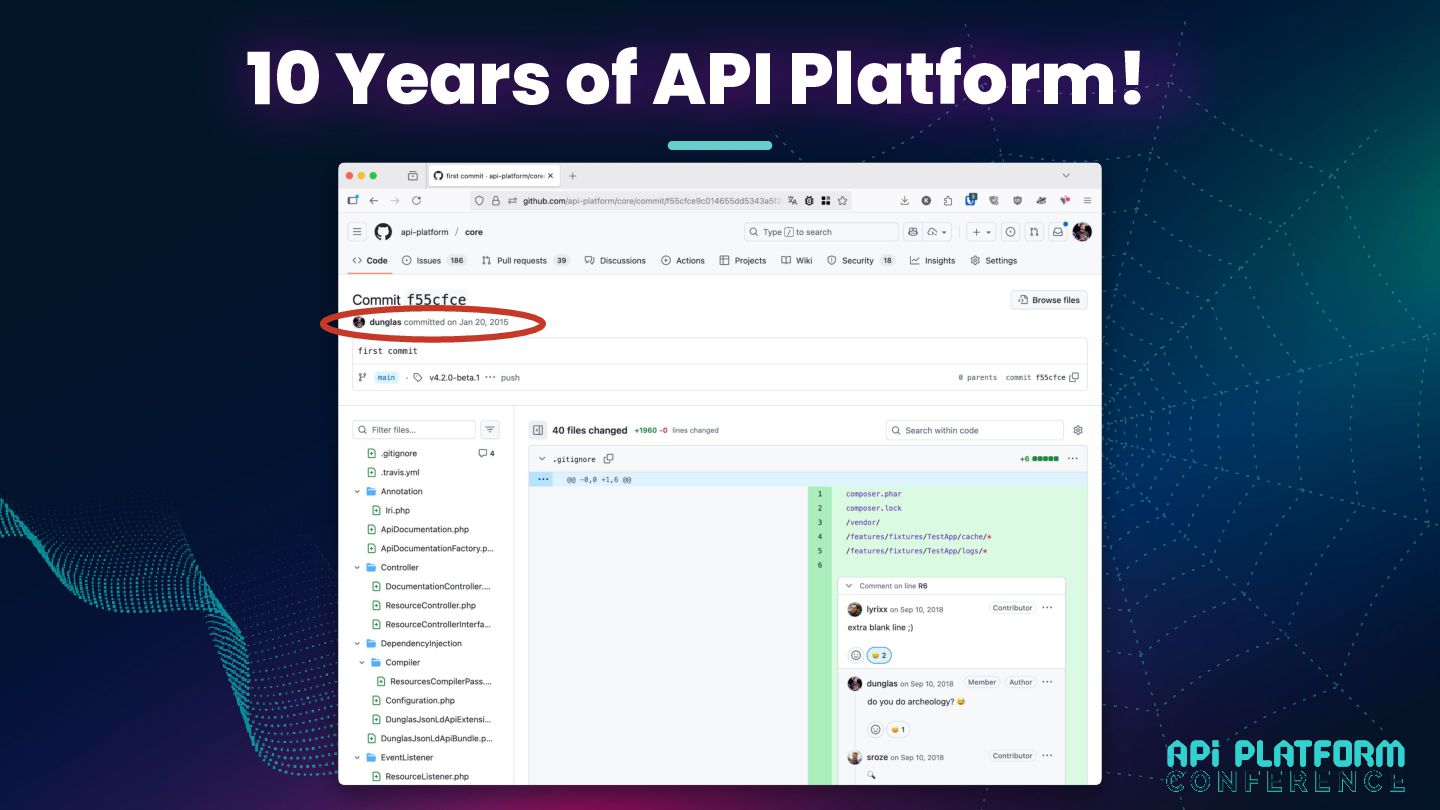This screenshot has width=1440, height=810.
Task: Click the Type / to search box
Action: coord(821,232)
